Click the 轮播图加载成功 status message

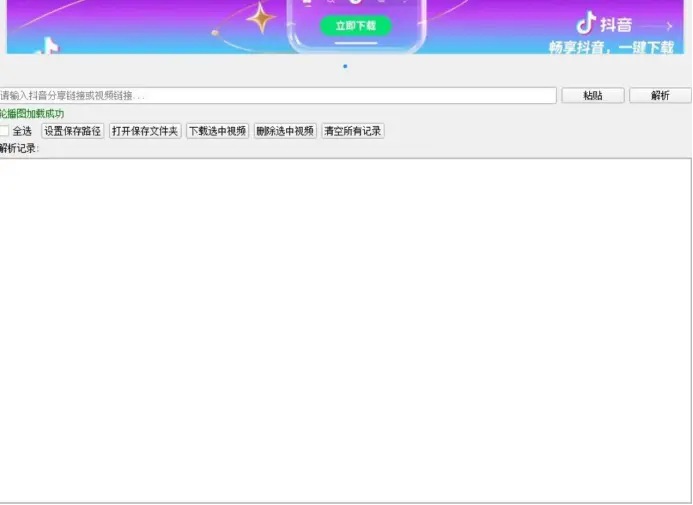(32, 114)
